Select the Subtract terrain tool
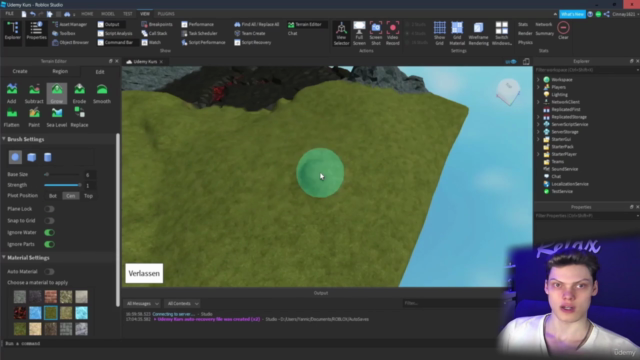Screen dimensions: 640x360 pos(34,93)
